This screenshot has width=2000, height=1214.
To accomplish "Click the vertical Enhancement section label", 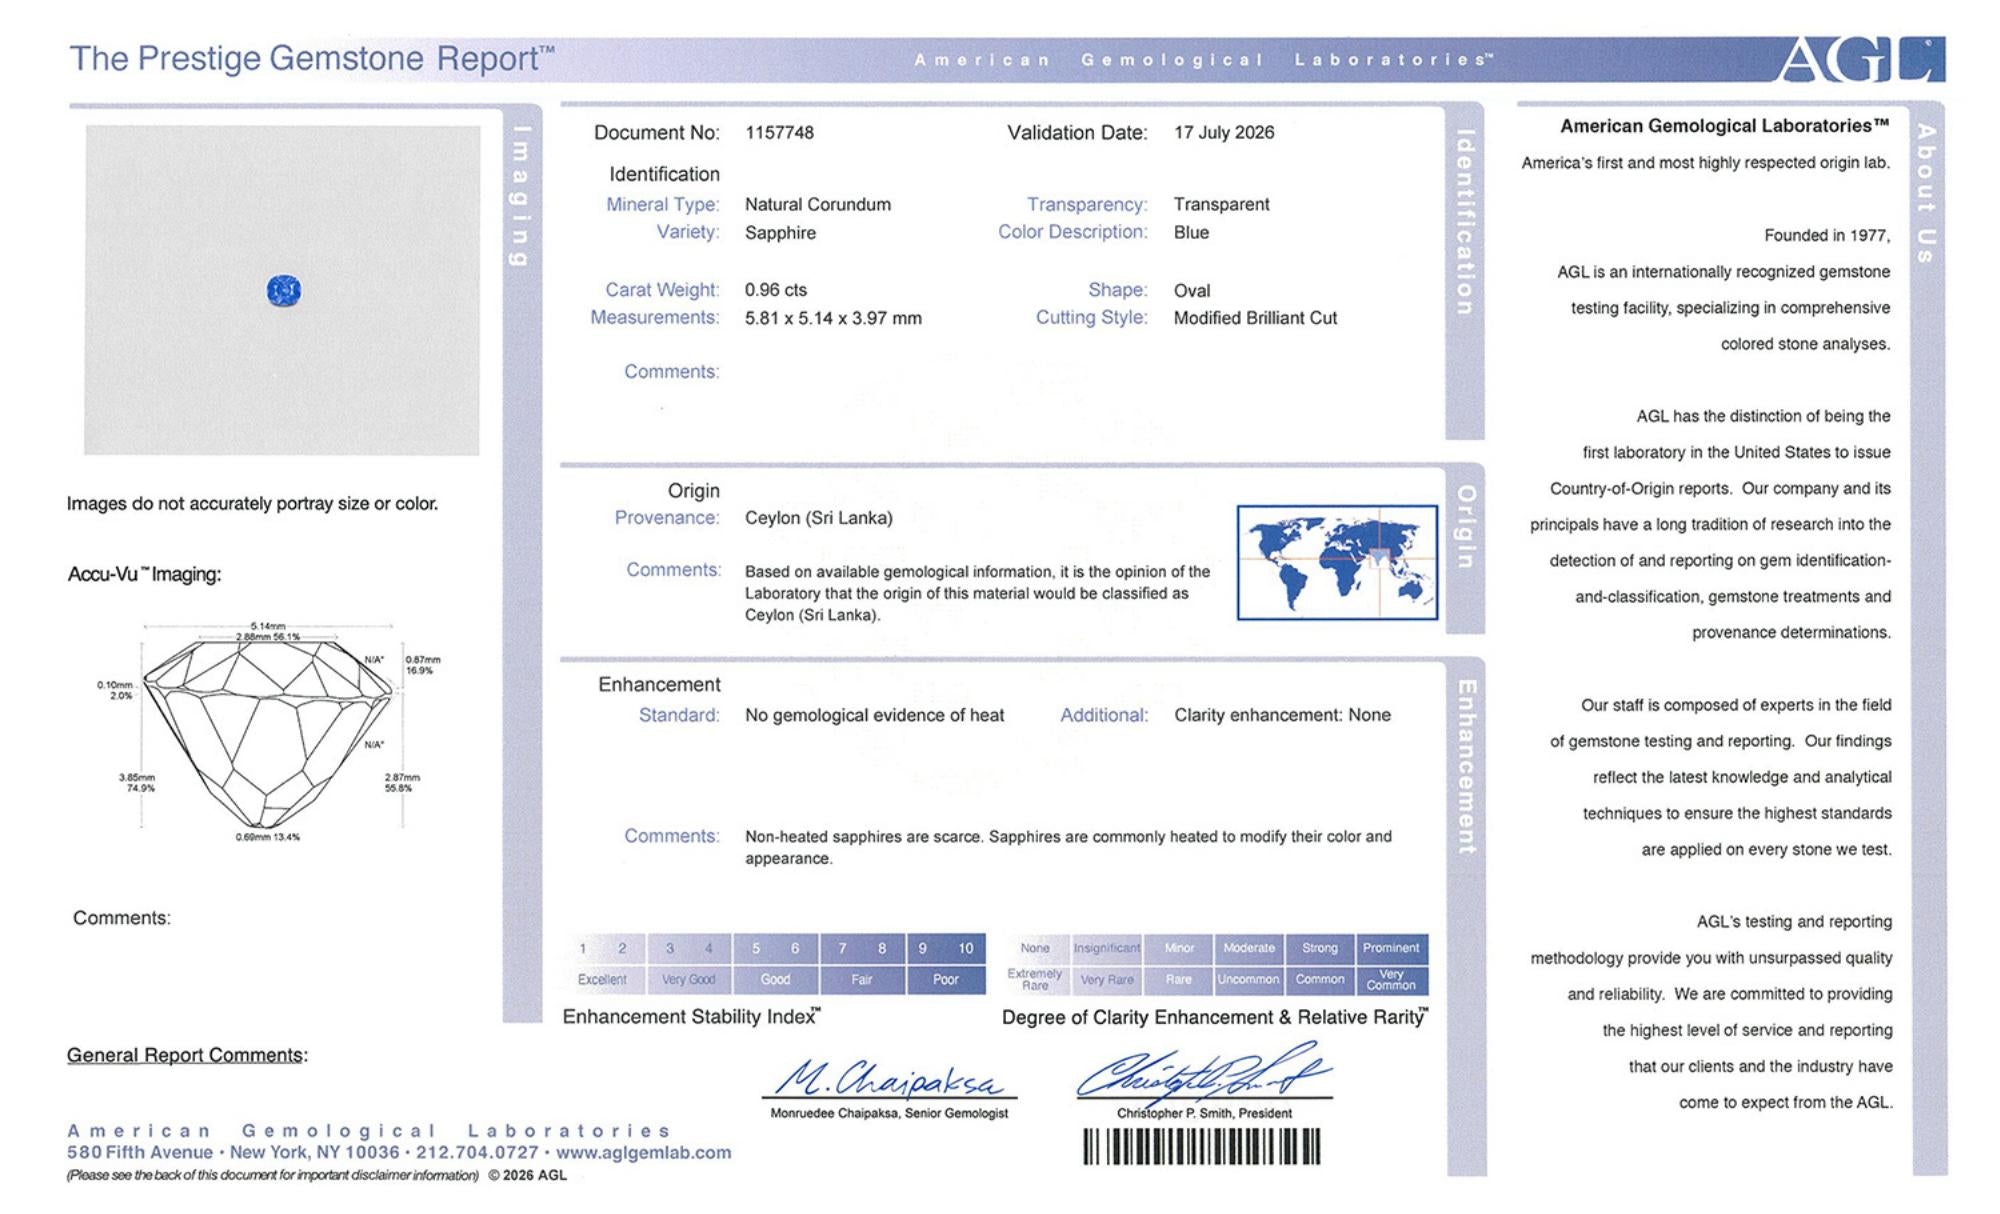I will coord(1466,767).
